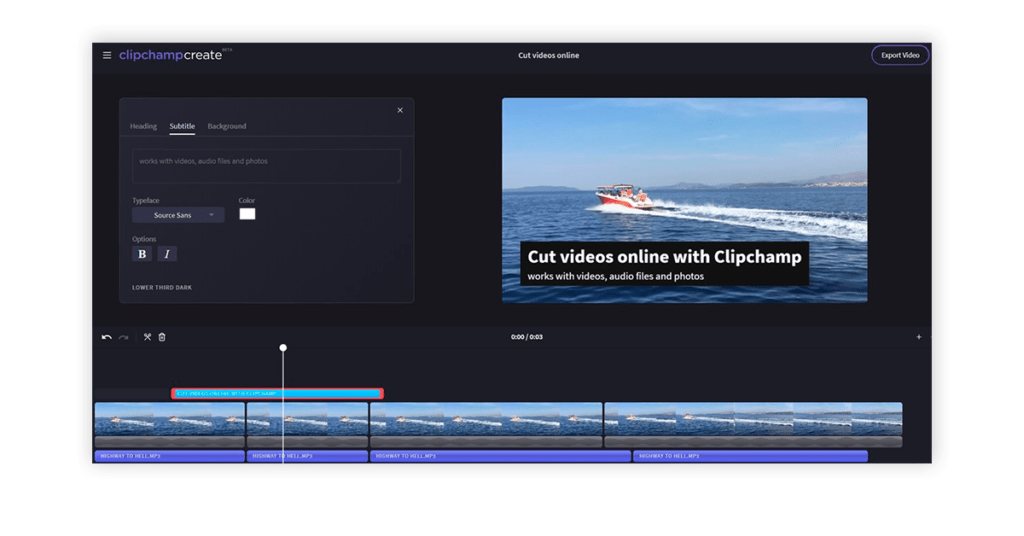Click the project title Cut videos online
The image size is (1024, 536).
pos(549,55)
